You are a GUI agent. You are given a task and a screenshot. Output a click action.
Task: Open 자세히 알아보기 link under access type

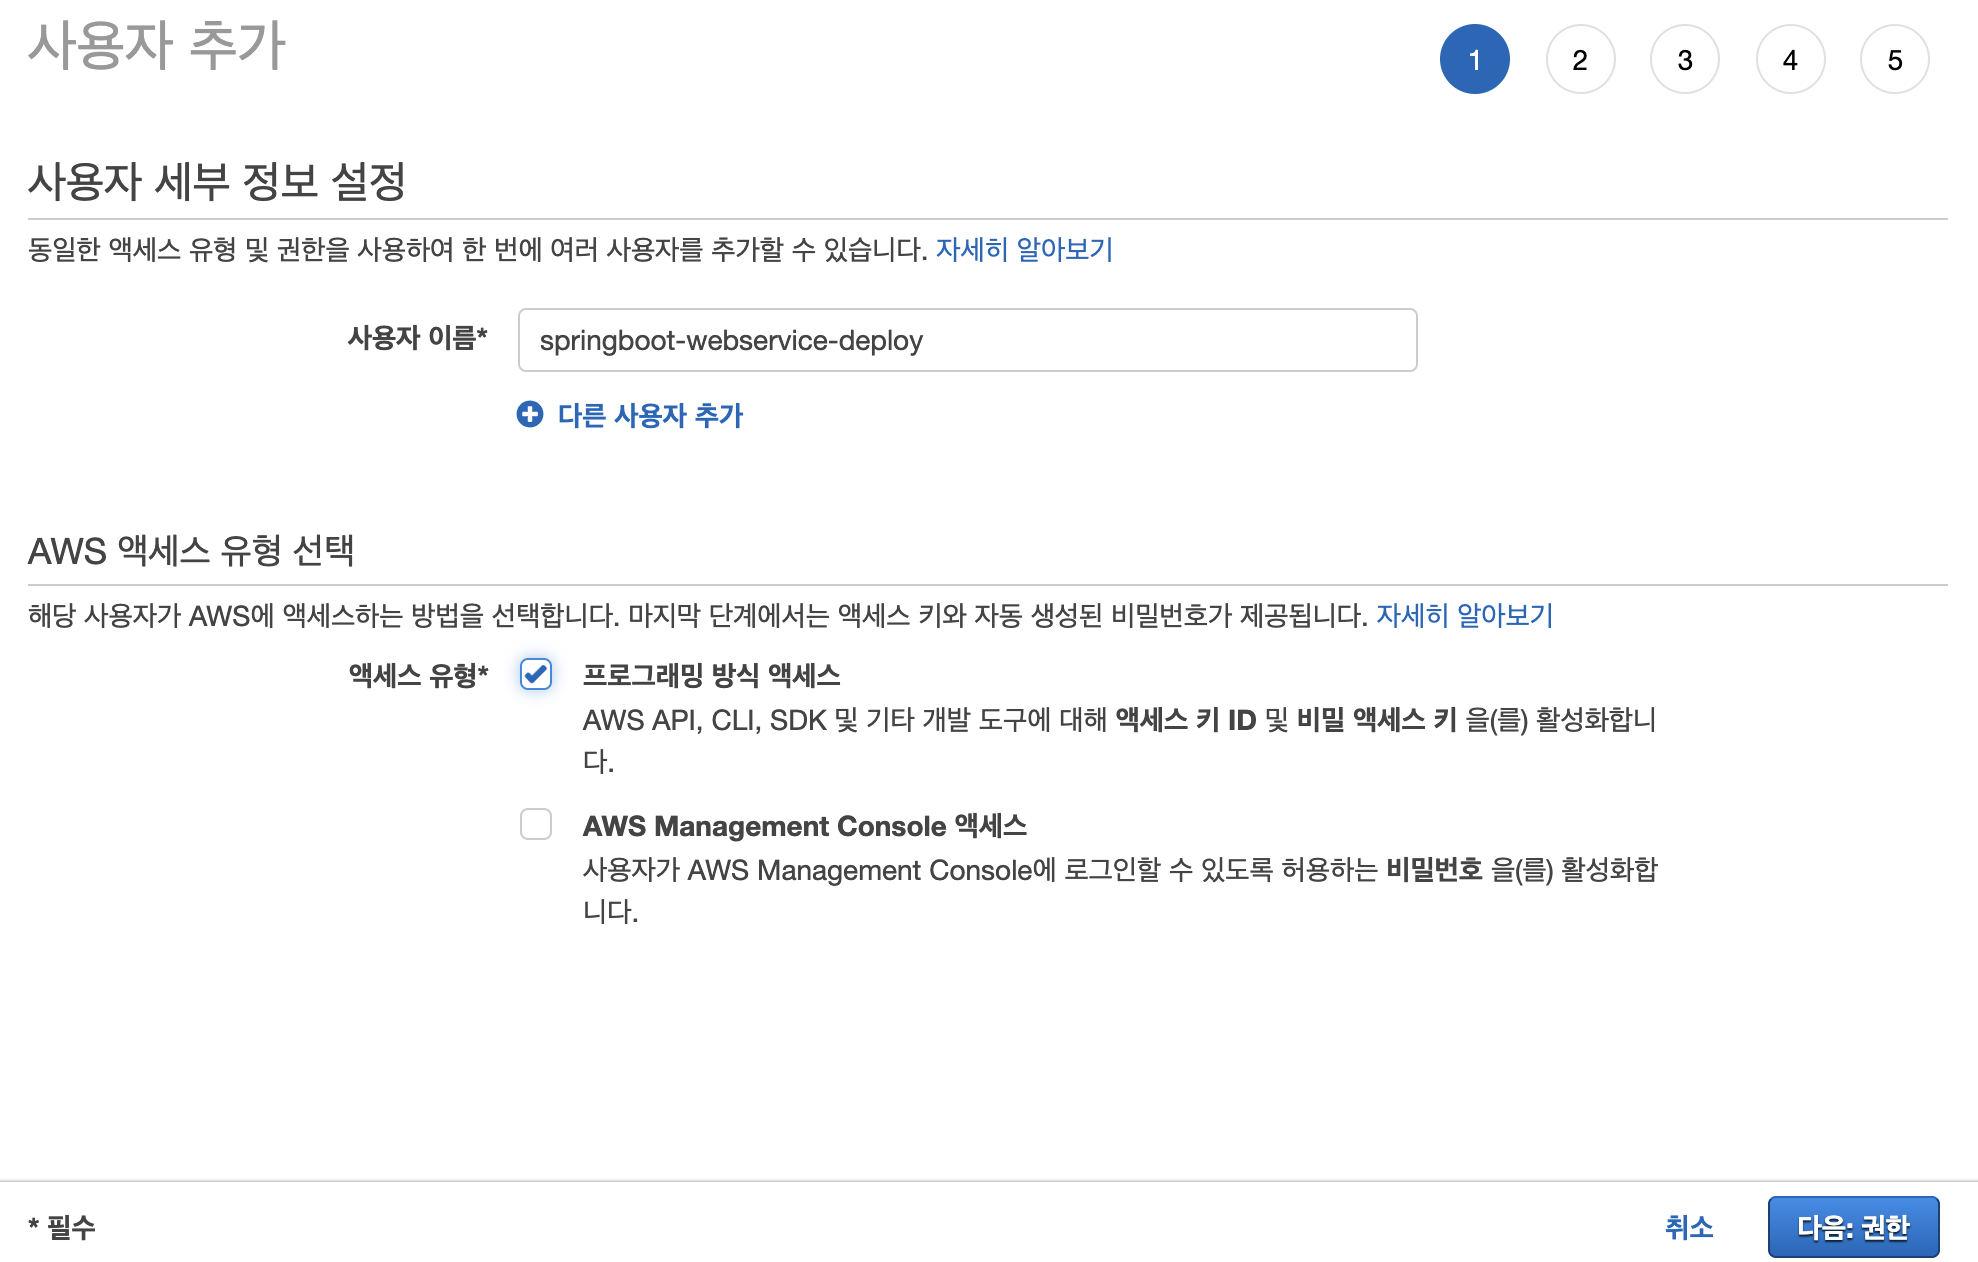pos(1464,615)
